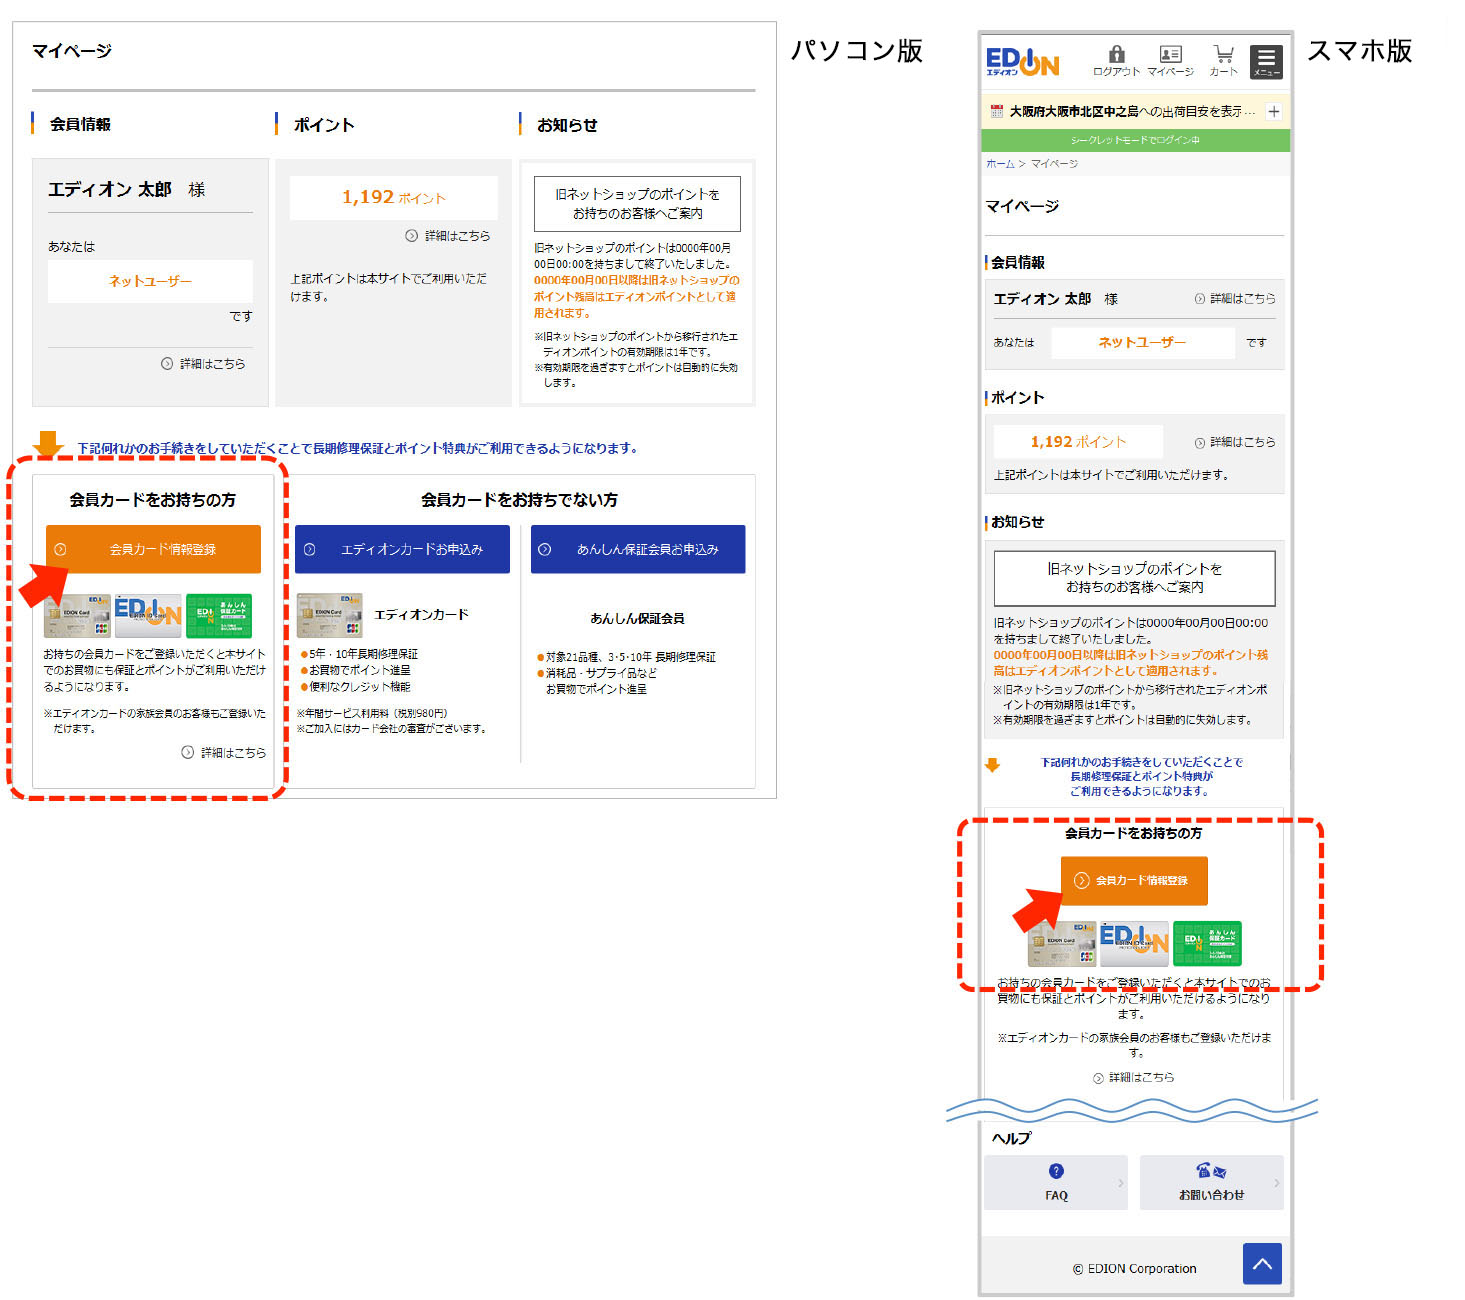Tap 詳細はこちら beside mobile 1,192 ポイント
Screen dimensions: 1465x1300
pyautogui.click(x=1235, y=442)
